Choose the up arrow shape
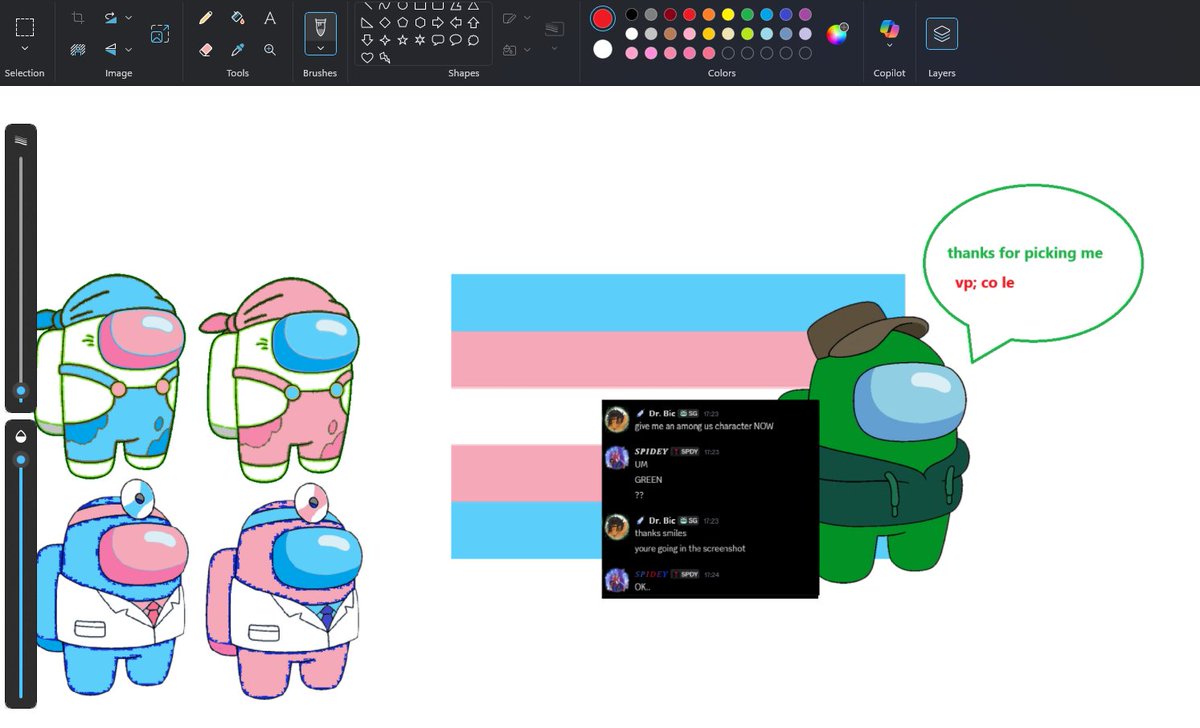This screenshot has width=1200, height=728. 473,22
